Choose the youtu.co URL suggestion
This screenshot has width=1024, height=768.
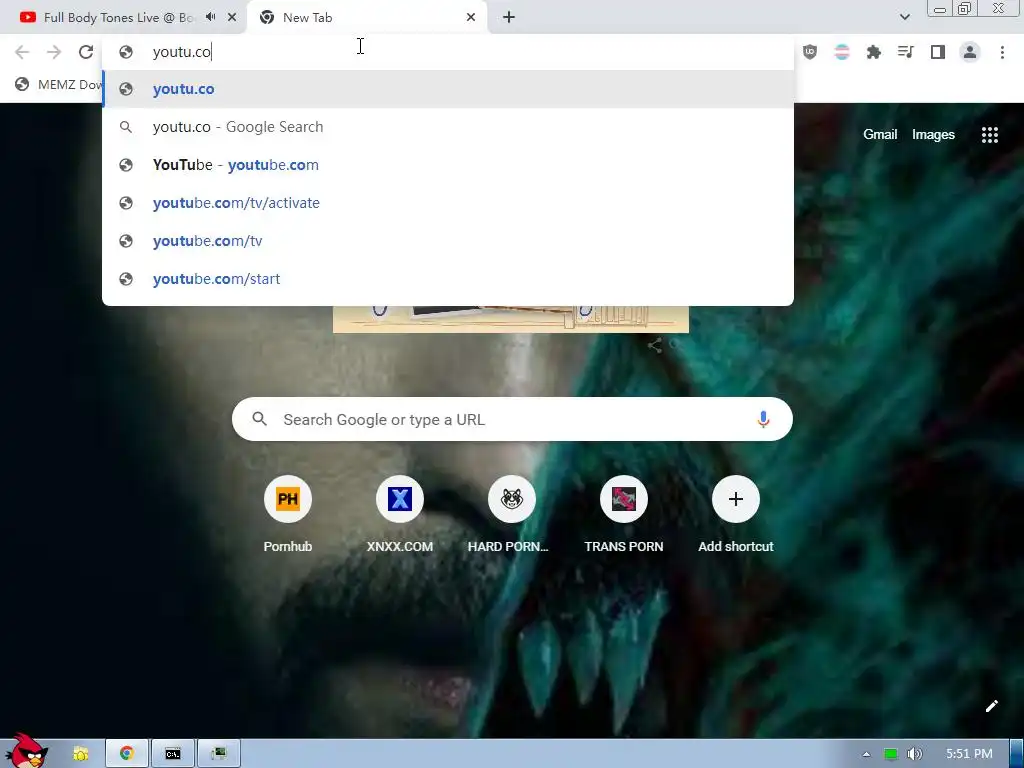pos(448,89)
